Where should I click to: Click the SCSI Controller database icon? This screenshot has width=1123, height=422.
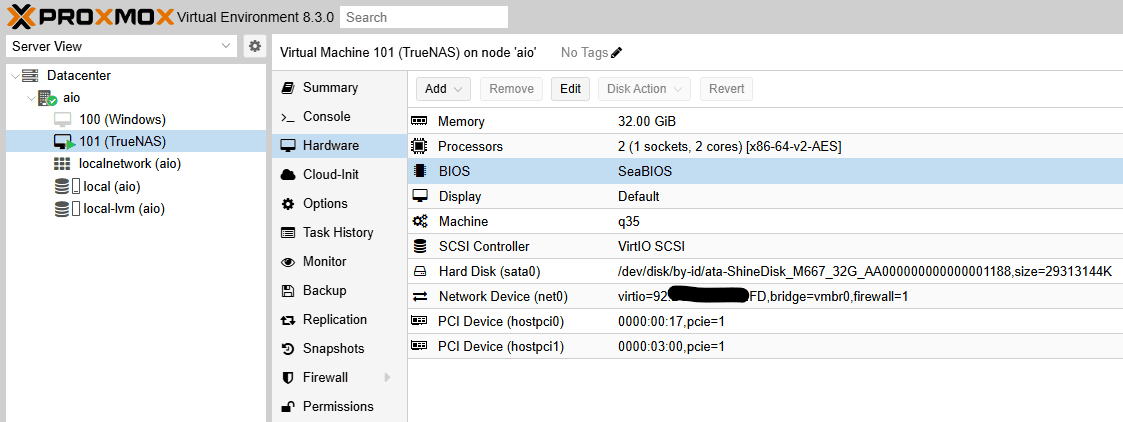pos(420,246)
